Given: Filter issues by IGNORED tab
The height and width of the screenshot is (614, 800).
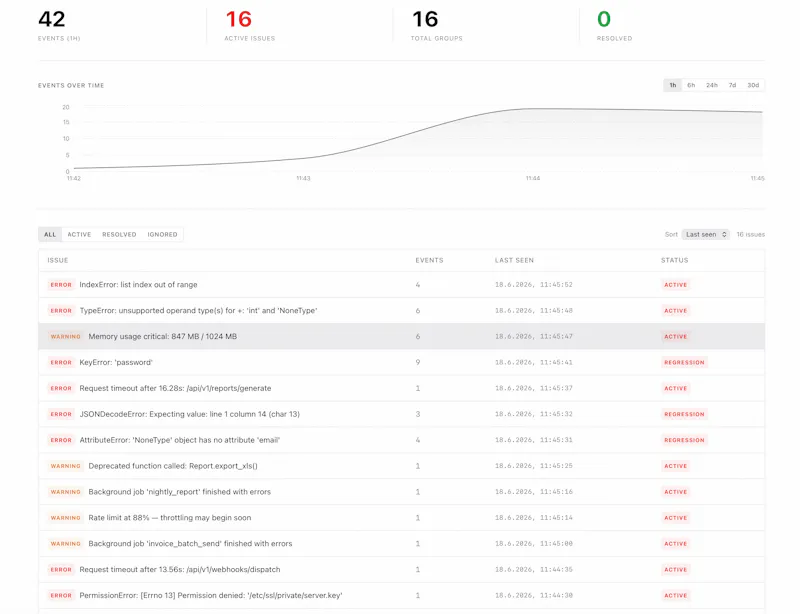Looking at the screenshot, I should [162, 235].
